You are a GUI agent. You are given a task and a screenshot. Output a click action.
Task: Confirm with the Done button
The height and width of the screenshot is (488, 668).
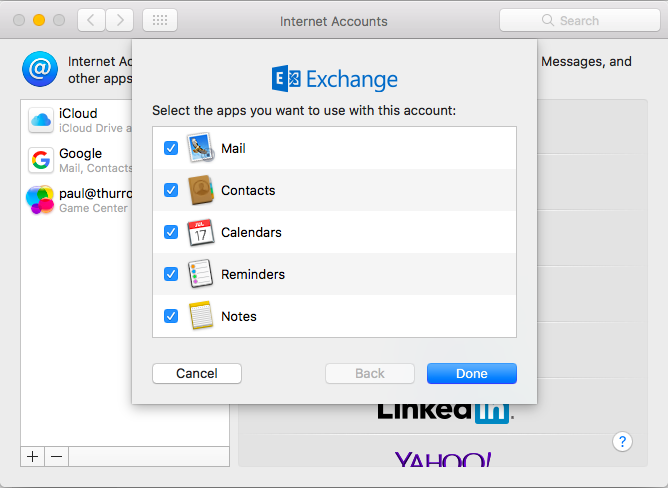pyautogui.click(x=472, y=373)
